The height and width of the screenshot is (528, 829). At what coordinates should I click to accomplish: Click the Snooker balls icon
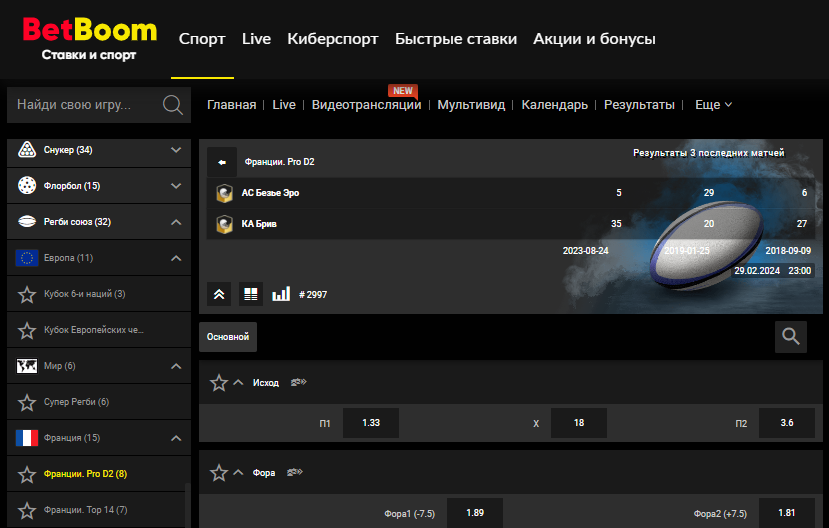27,150
